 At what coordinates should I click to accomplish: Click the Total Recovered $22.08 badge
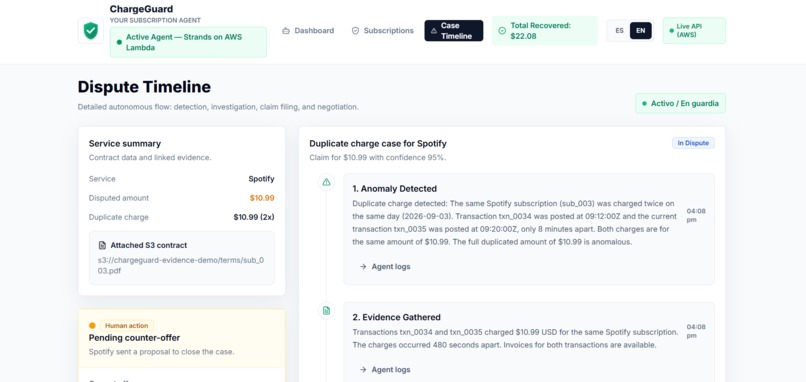[x=545, y=31]
